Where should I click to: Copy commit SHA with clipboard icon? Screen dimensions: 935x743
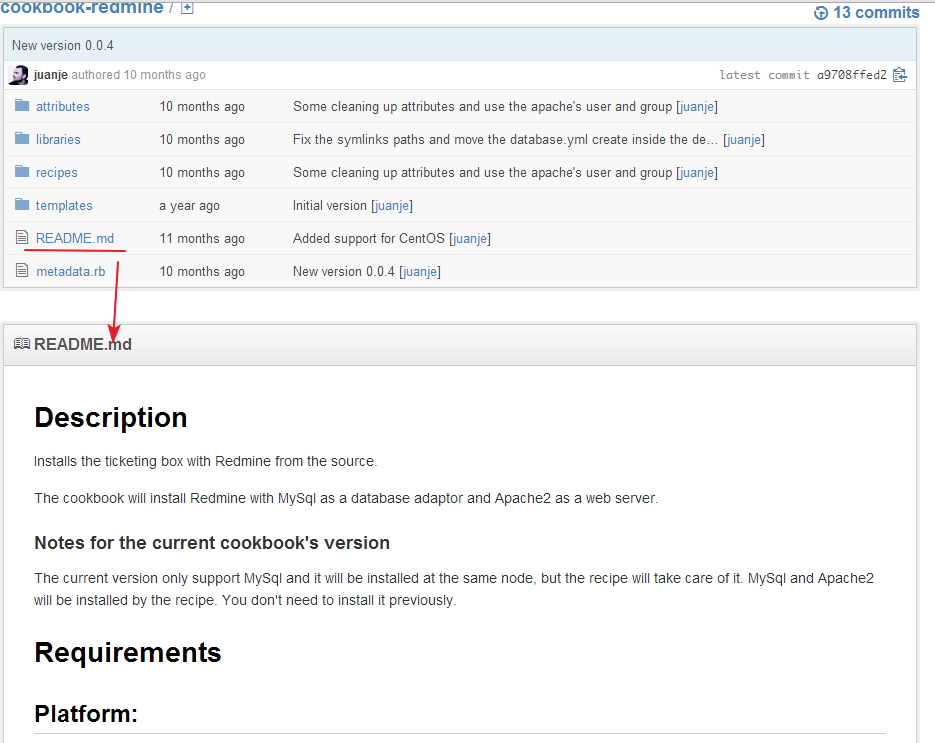coord(900,75)
